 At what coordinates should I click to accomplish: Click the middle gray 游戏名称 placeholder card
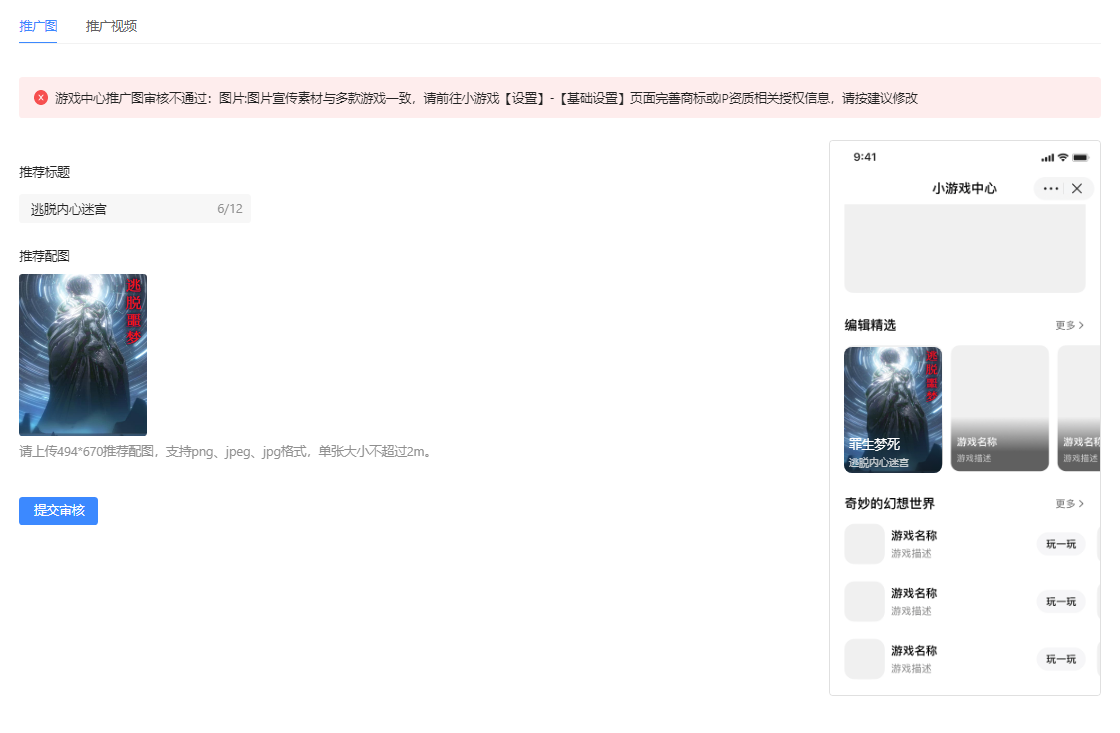click(1000, 409)
